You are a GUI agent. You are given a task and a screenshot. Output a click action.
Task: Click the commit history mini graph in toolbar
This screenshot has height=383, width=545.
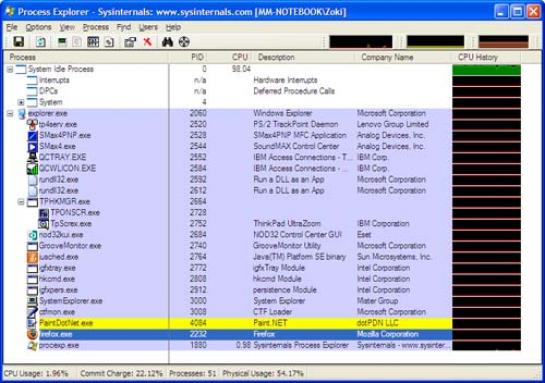pyautogui.click(x=436, y=42)
